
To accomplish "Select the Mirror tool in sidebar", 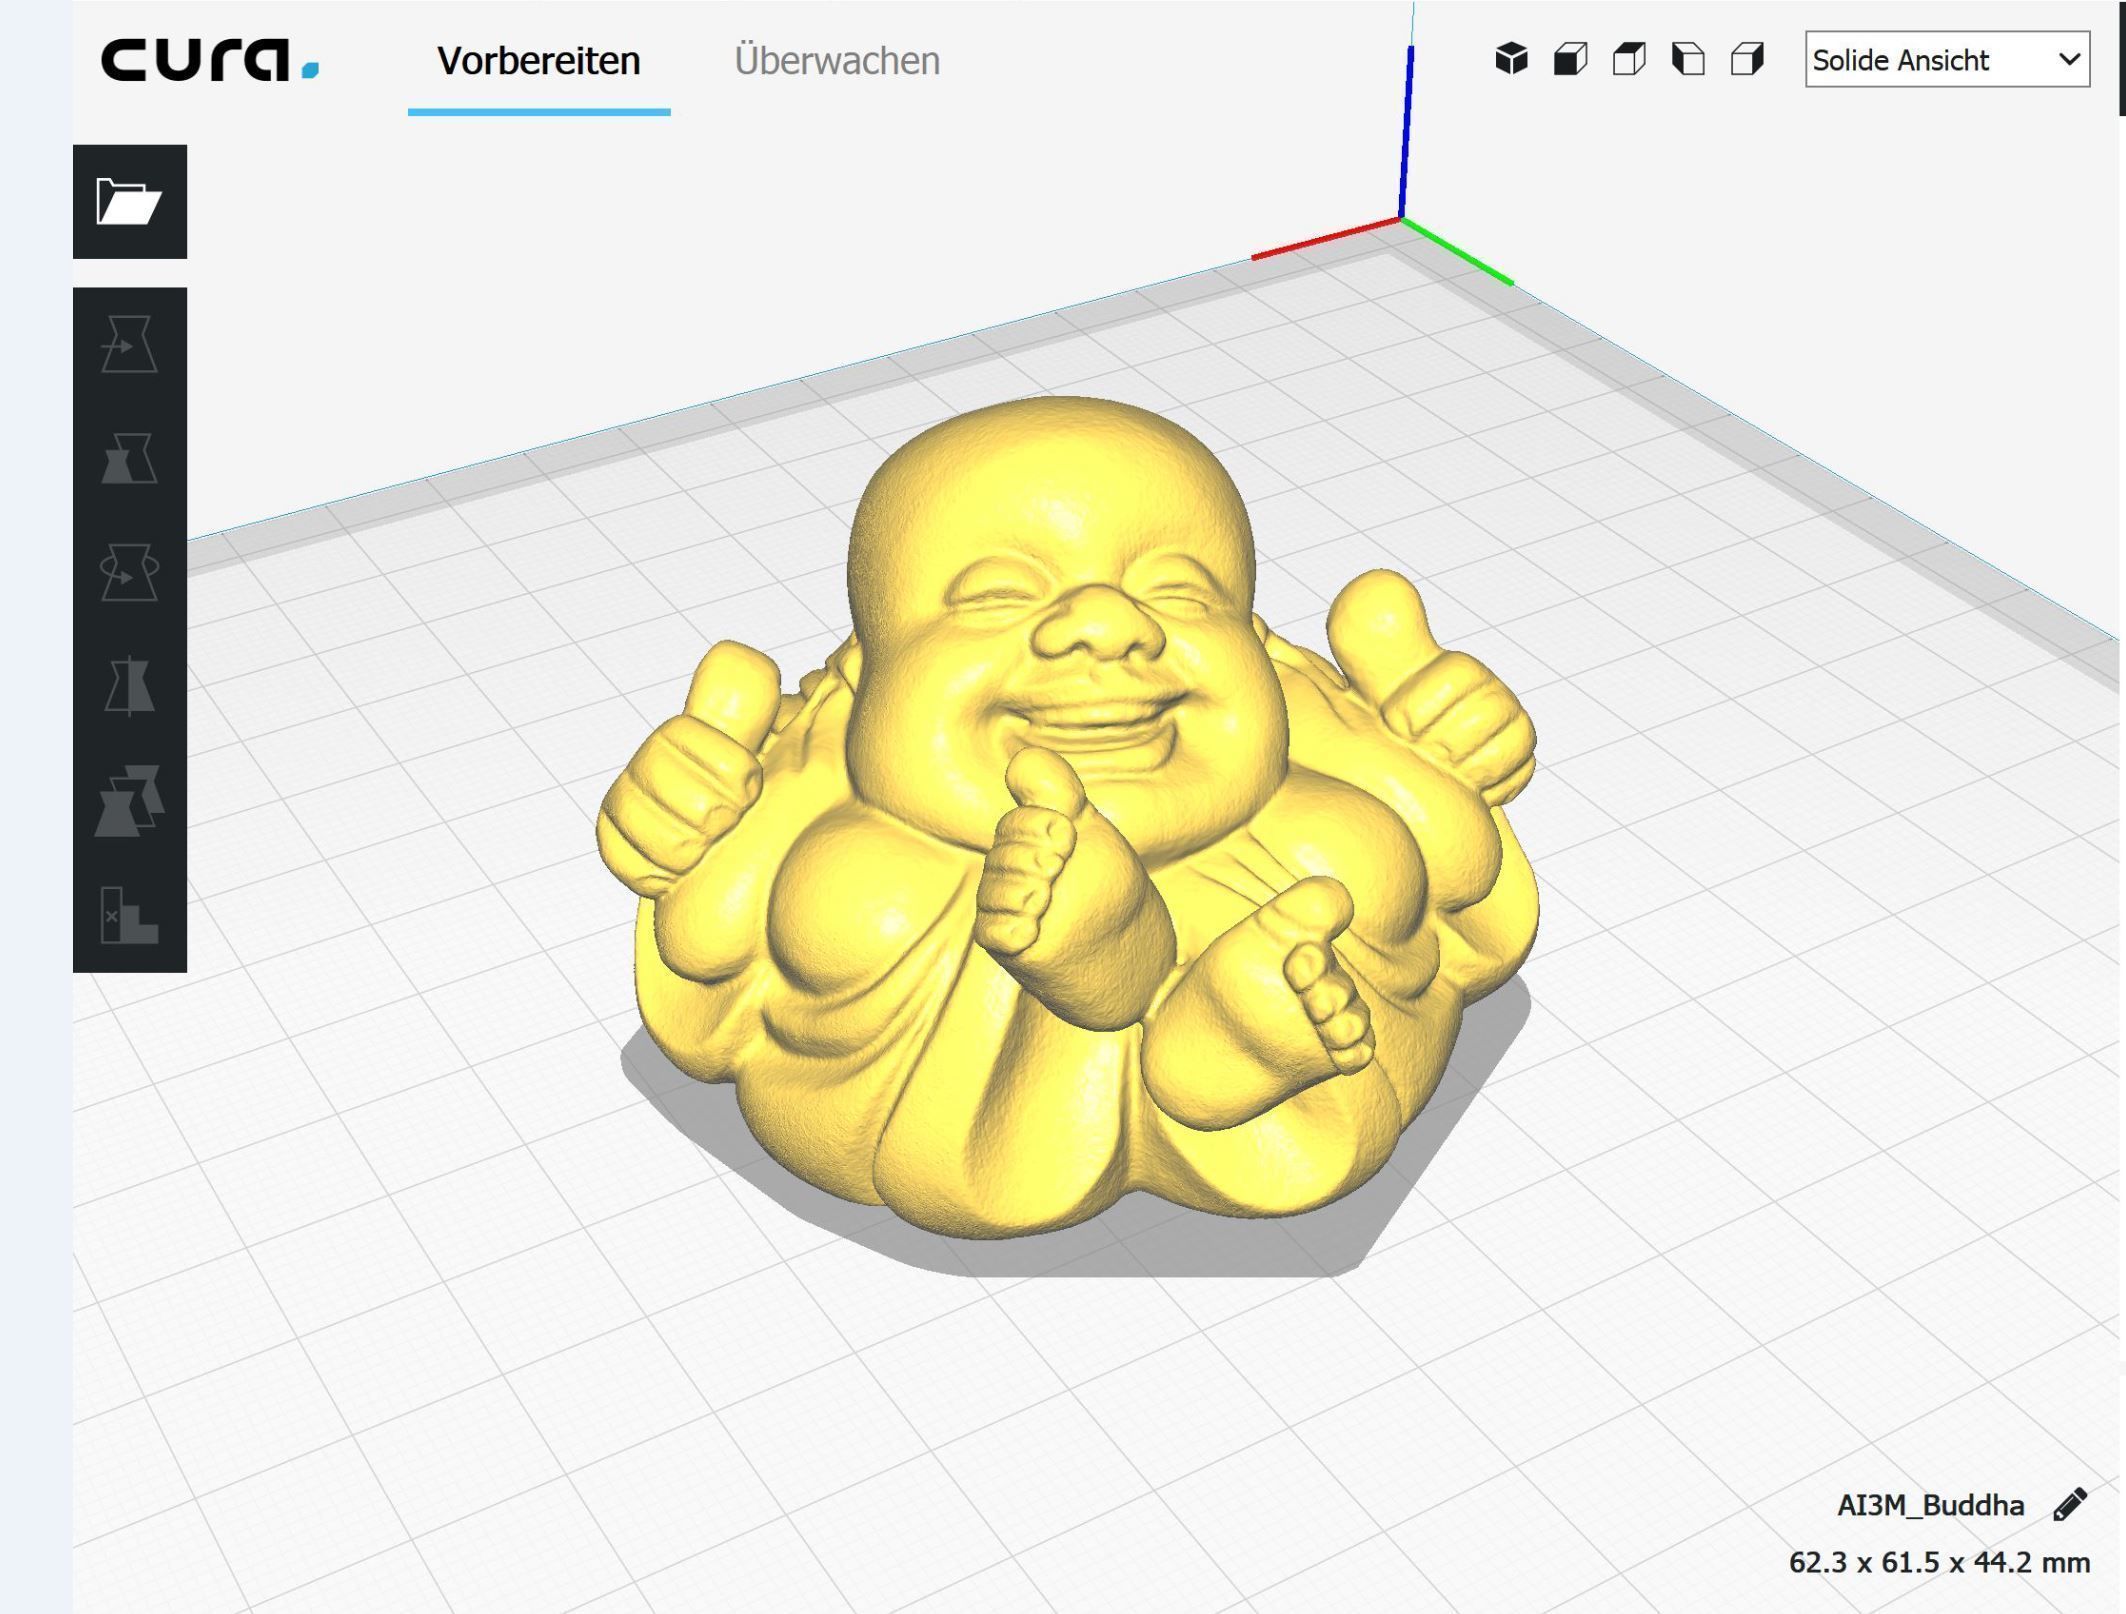I will 129,687.
